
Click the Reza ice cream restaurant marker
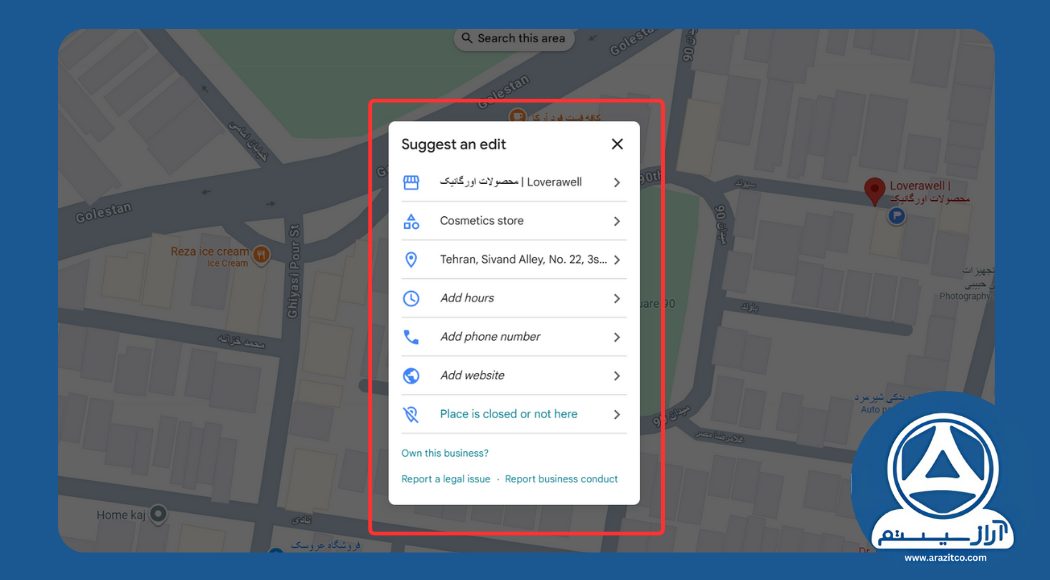(261, 255)
